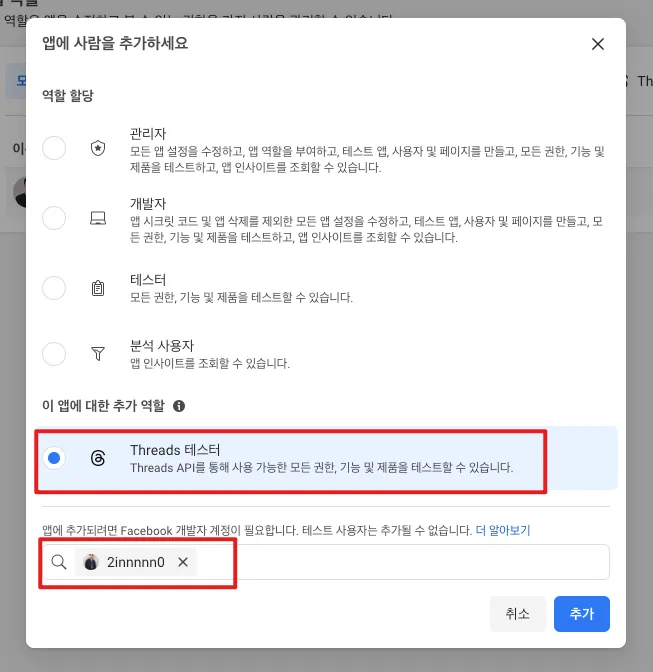Screen dimensions: 653x672
Task: Click the 개발자 laptop icon
Action: pos(98,218)
